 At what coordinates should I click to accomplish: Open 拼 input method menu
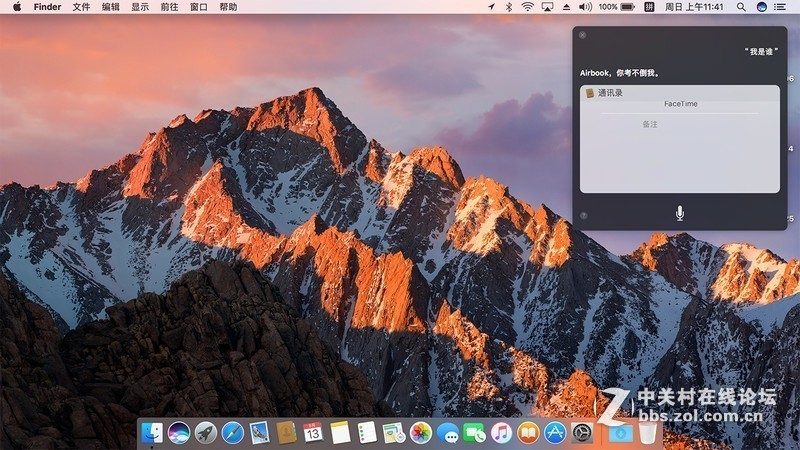tap(649, 7)
